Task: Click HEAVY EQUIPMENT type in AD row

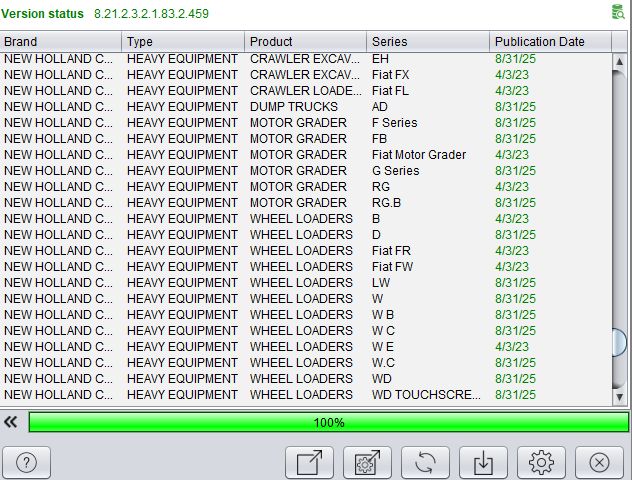Action: coord(182,107)
